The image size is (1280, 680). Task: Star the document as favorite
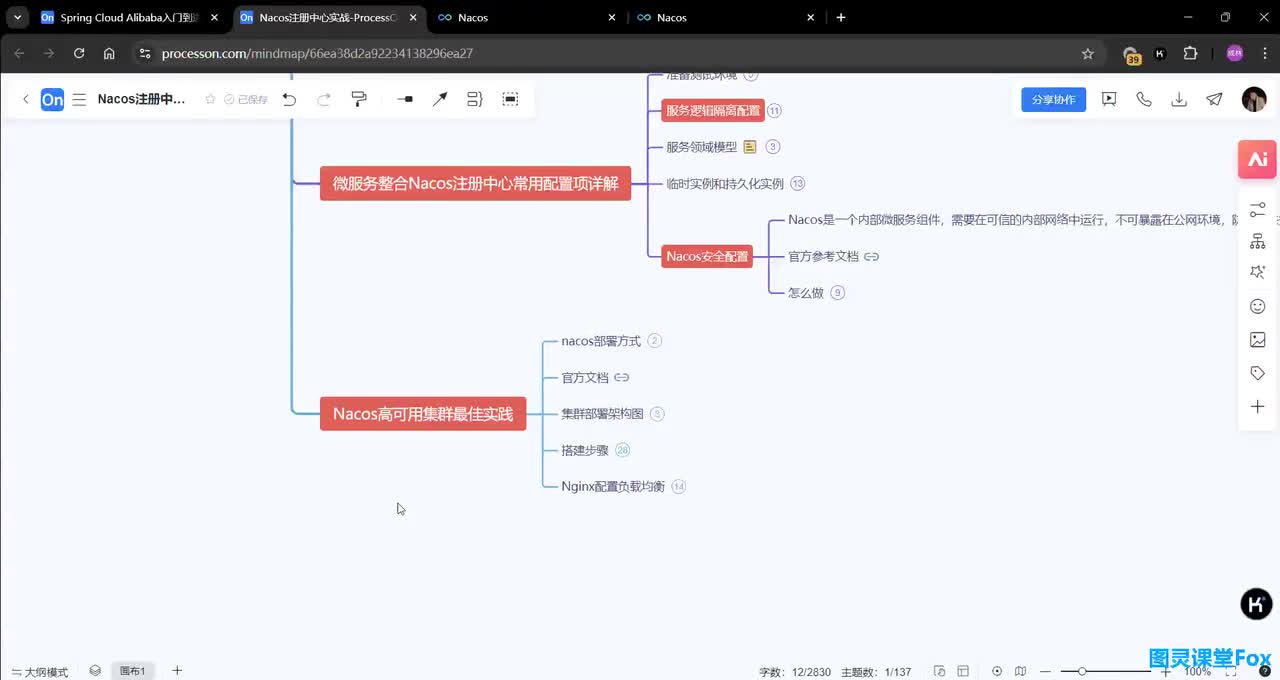pyautogui.click(x=210, y=99)
